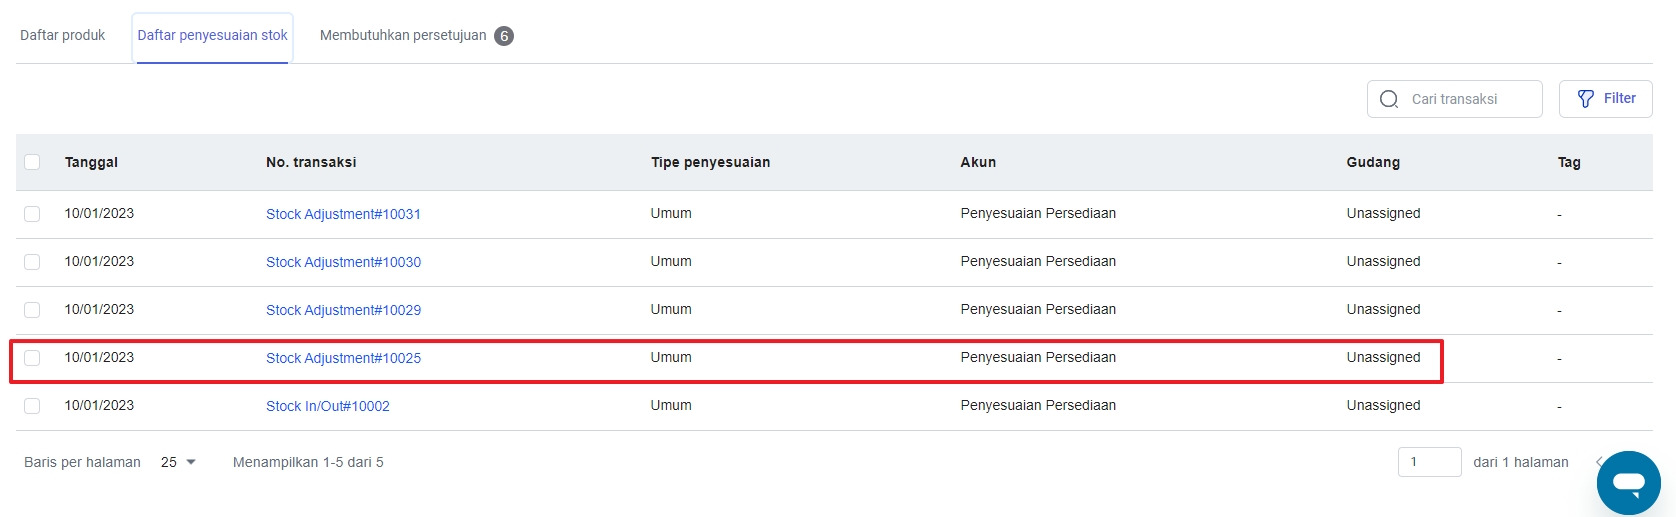The width and height of the screenshot is (1676, 517).
Task: Open Membutuhkan persetujuan tab
Action: (x=403, y=36)
